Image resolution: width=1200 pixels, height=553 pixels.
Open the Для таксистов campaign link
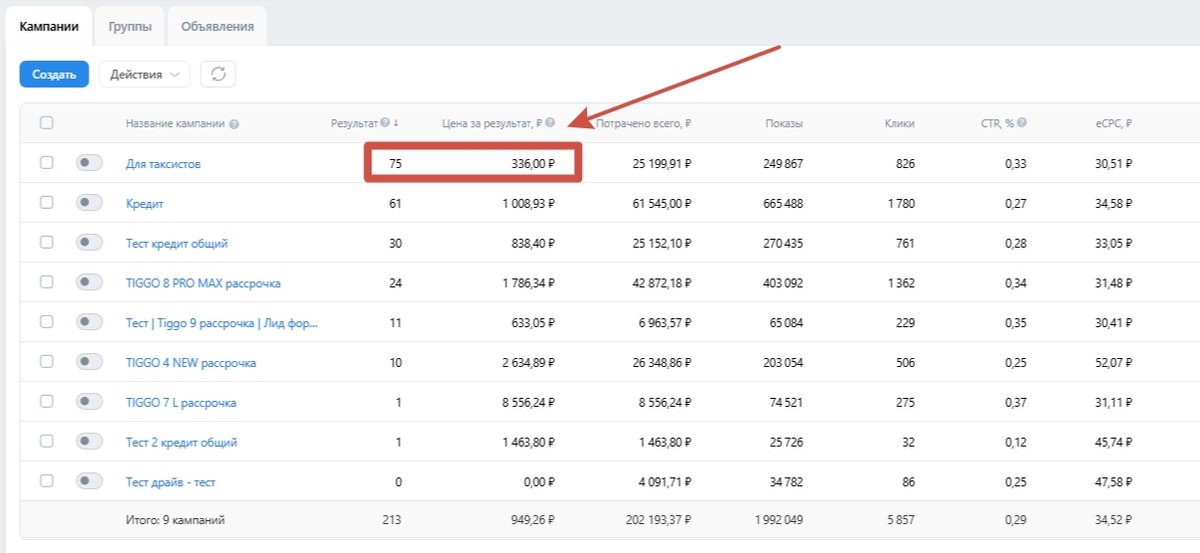tap(163, 164)
